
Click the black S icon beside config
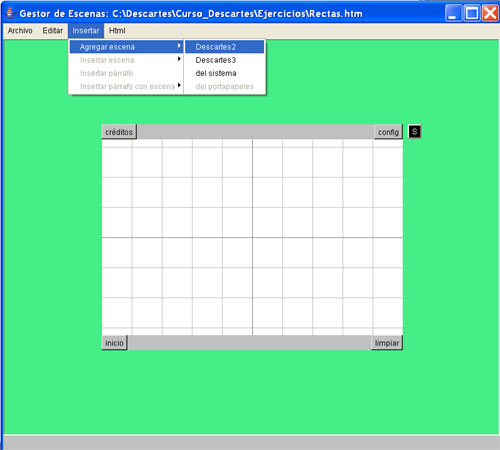point(414,132)
